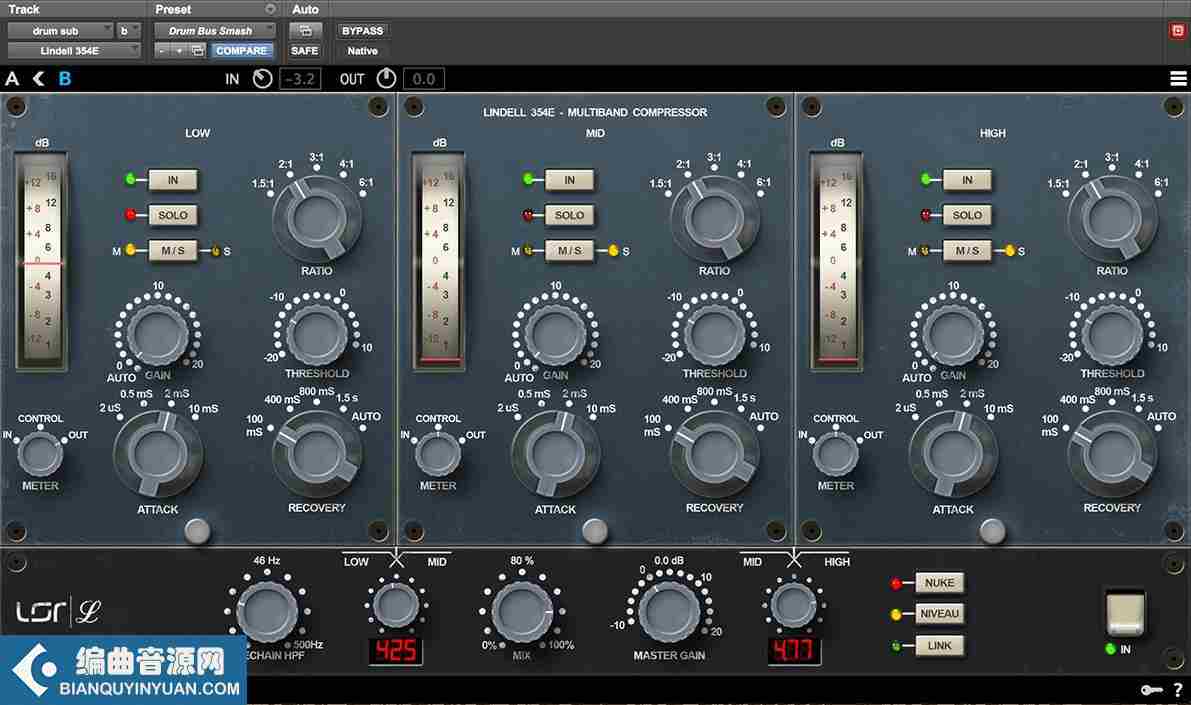Toggle the MID band M/S switch
The width and height of the screenshot is (1191, 705).
tap(570, 250)
